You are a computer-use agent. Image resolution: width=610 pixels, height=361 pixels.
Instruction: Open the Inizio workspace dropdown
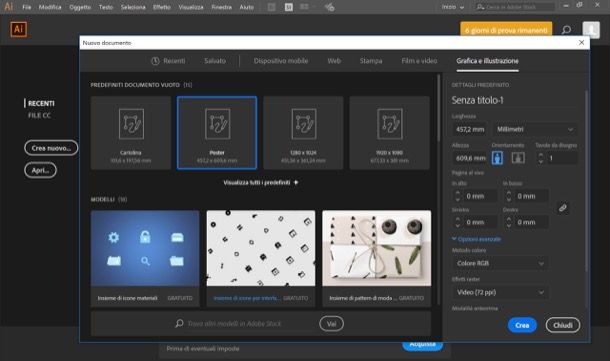pyautogui.click(x=453, y=7)
